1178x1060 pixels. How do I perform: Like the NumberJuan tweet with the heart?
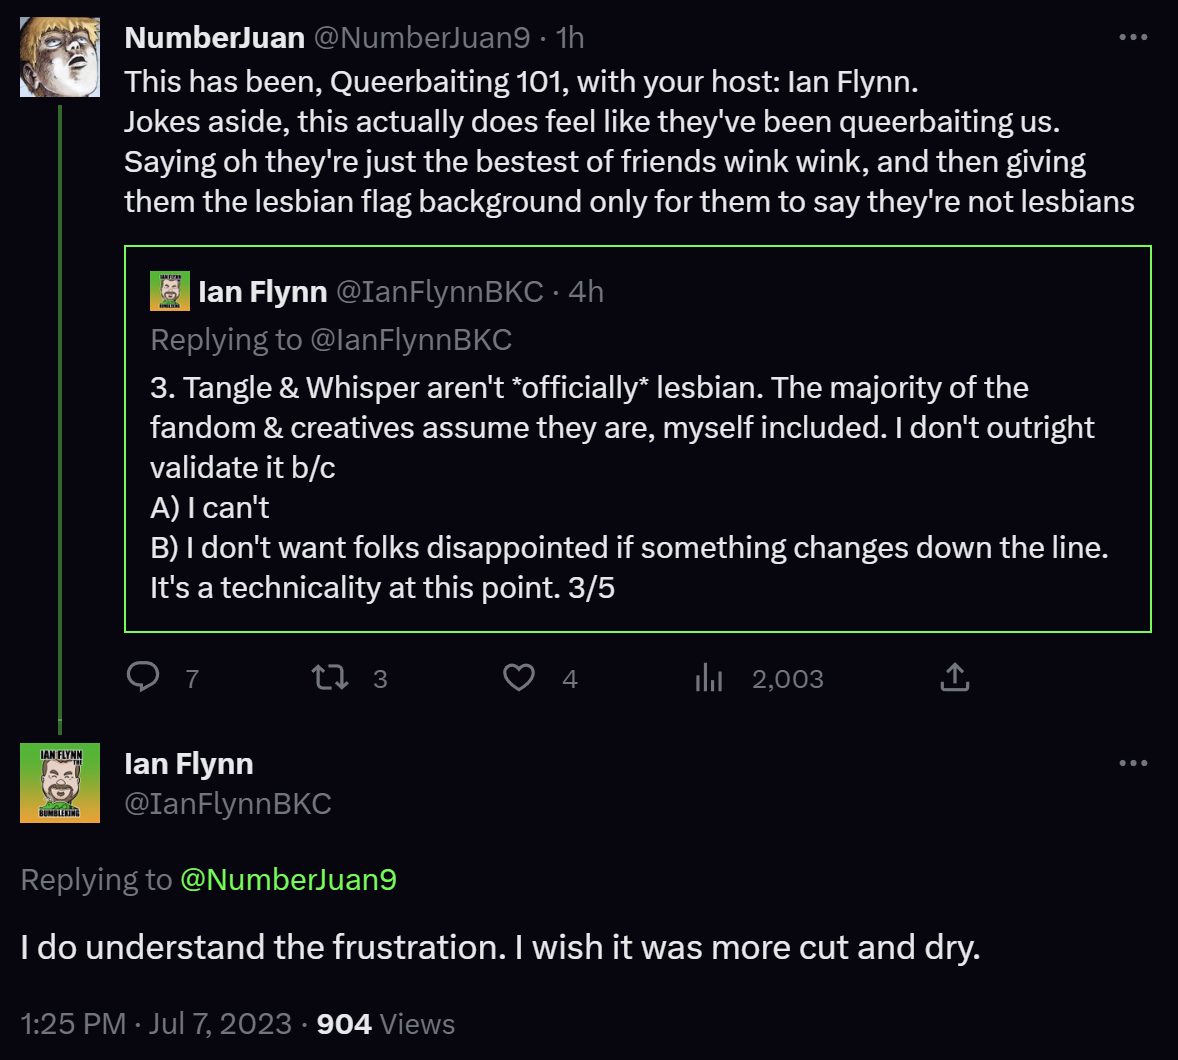tap(518, 678)
